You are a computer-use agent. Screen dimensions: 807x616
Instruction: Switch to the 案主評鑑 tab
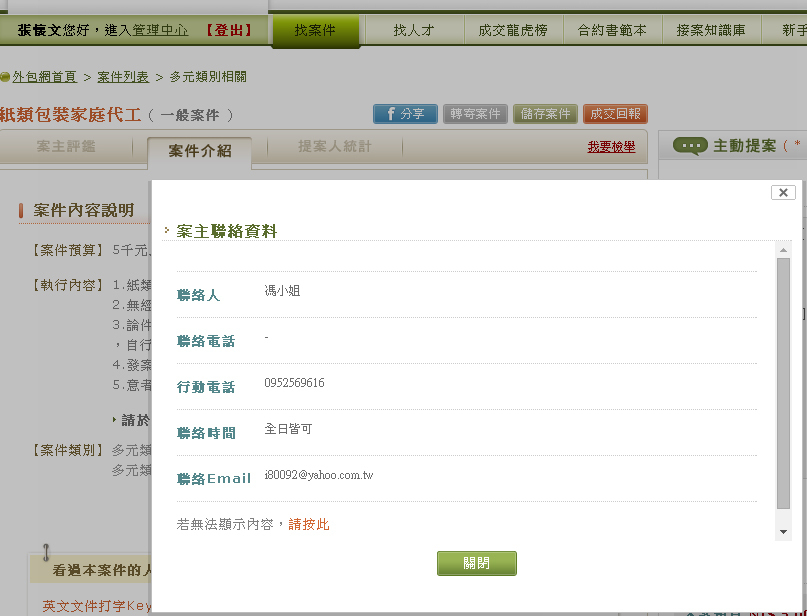click(x=66, y=147)
